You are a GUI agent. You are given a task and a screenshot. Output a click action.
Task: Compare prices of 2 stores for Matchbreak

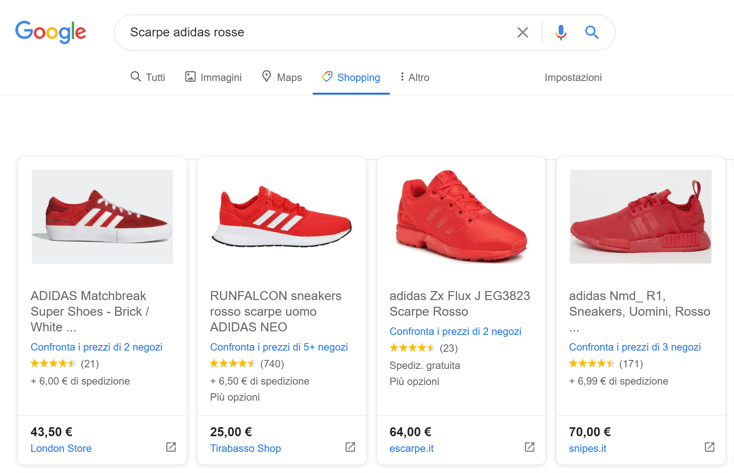tap(96, 347)
